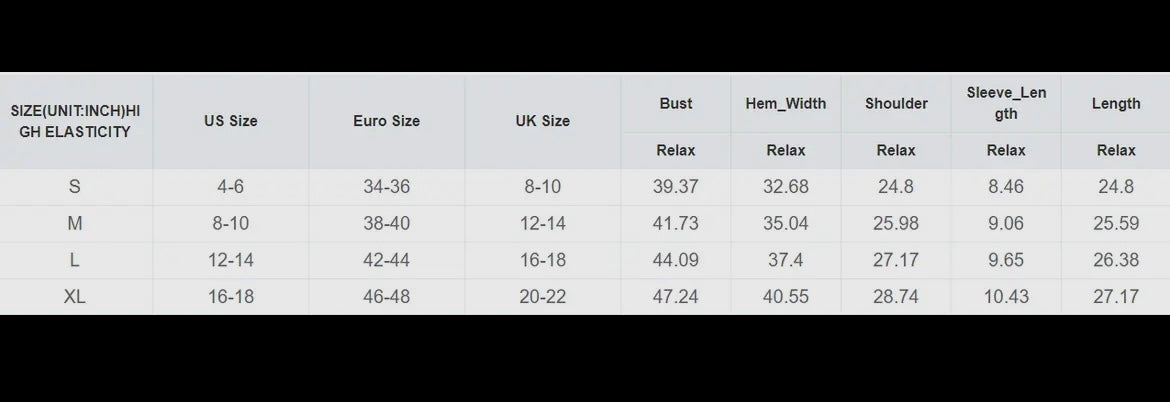
Task: Click the UK Size column header
Action: click(x=542, y=121)
